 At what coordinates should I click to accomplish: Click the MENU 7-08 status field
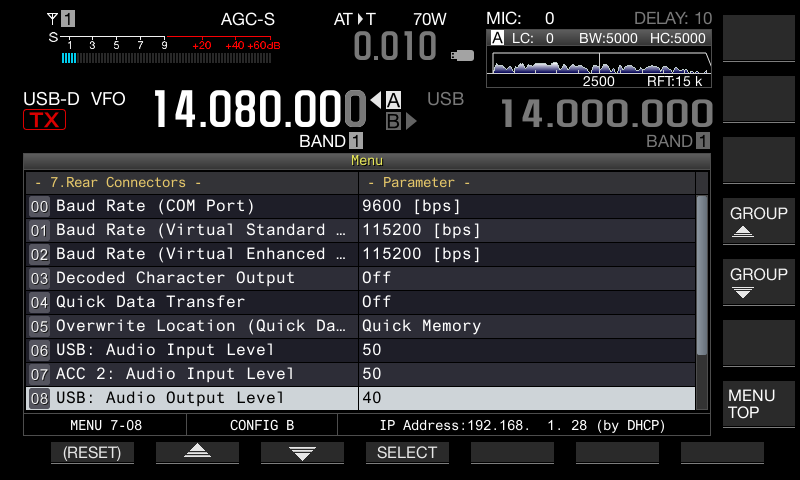click(106, 425)
